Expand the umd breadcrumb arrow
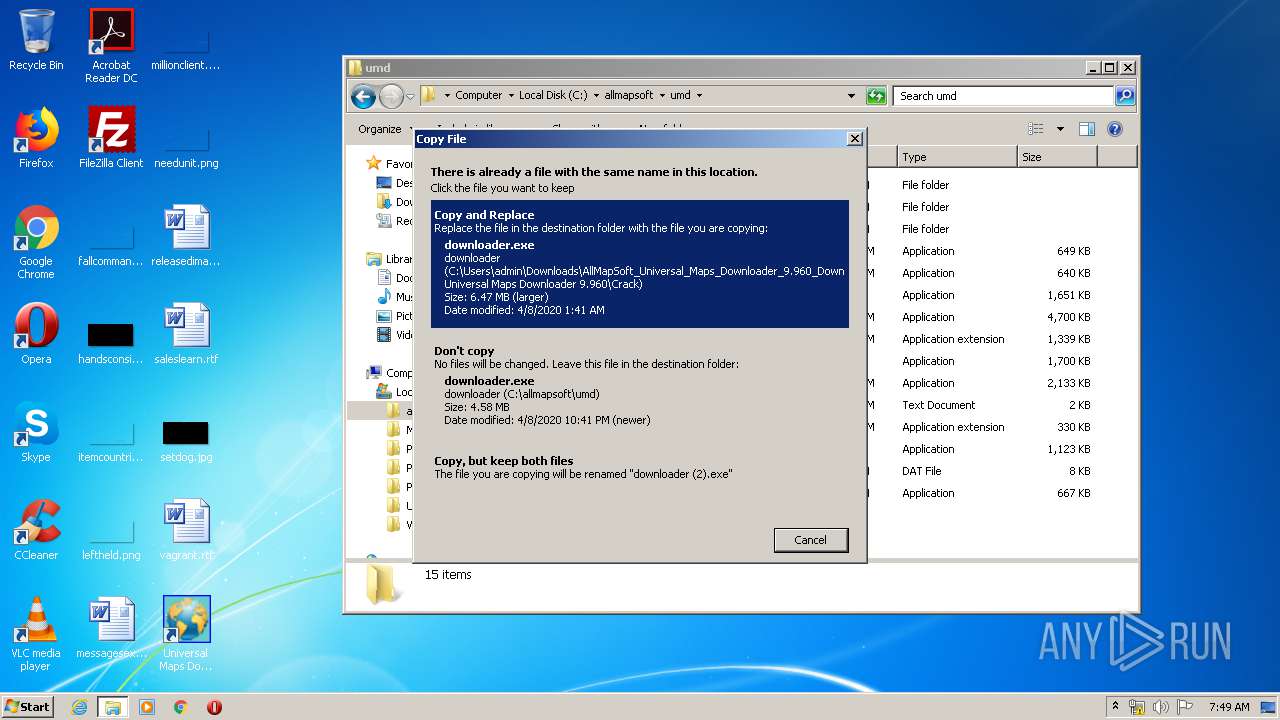This screenshot has width=1280, height=720. [x=699, y=96]
